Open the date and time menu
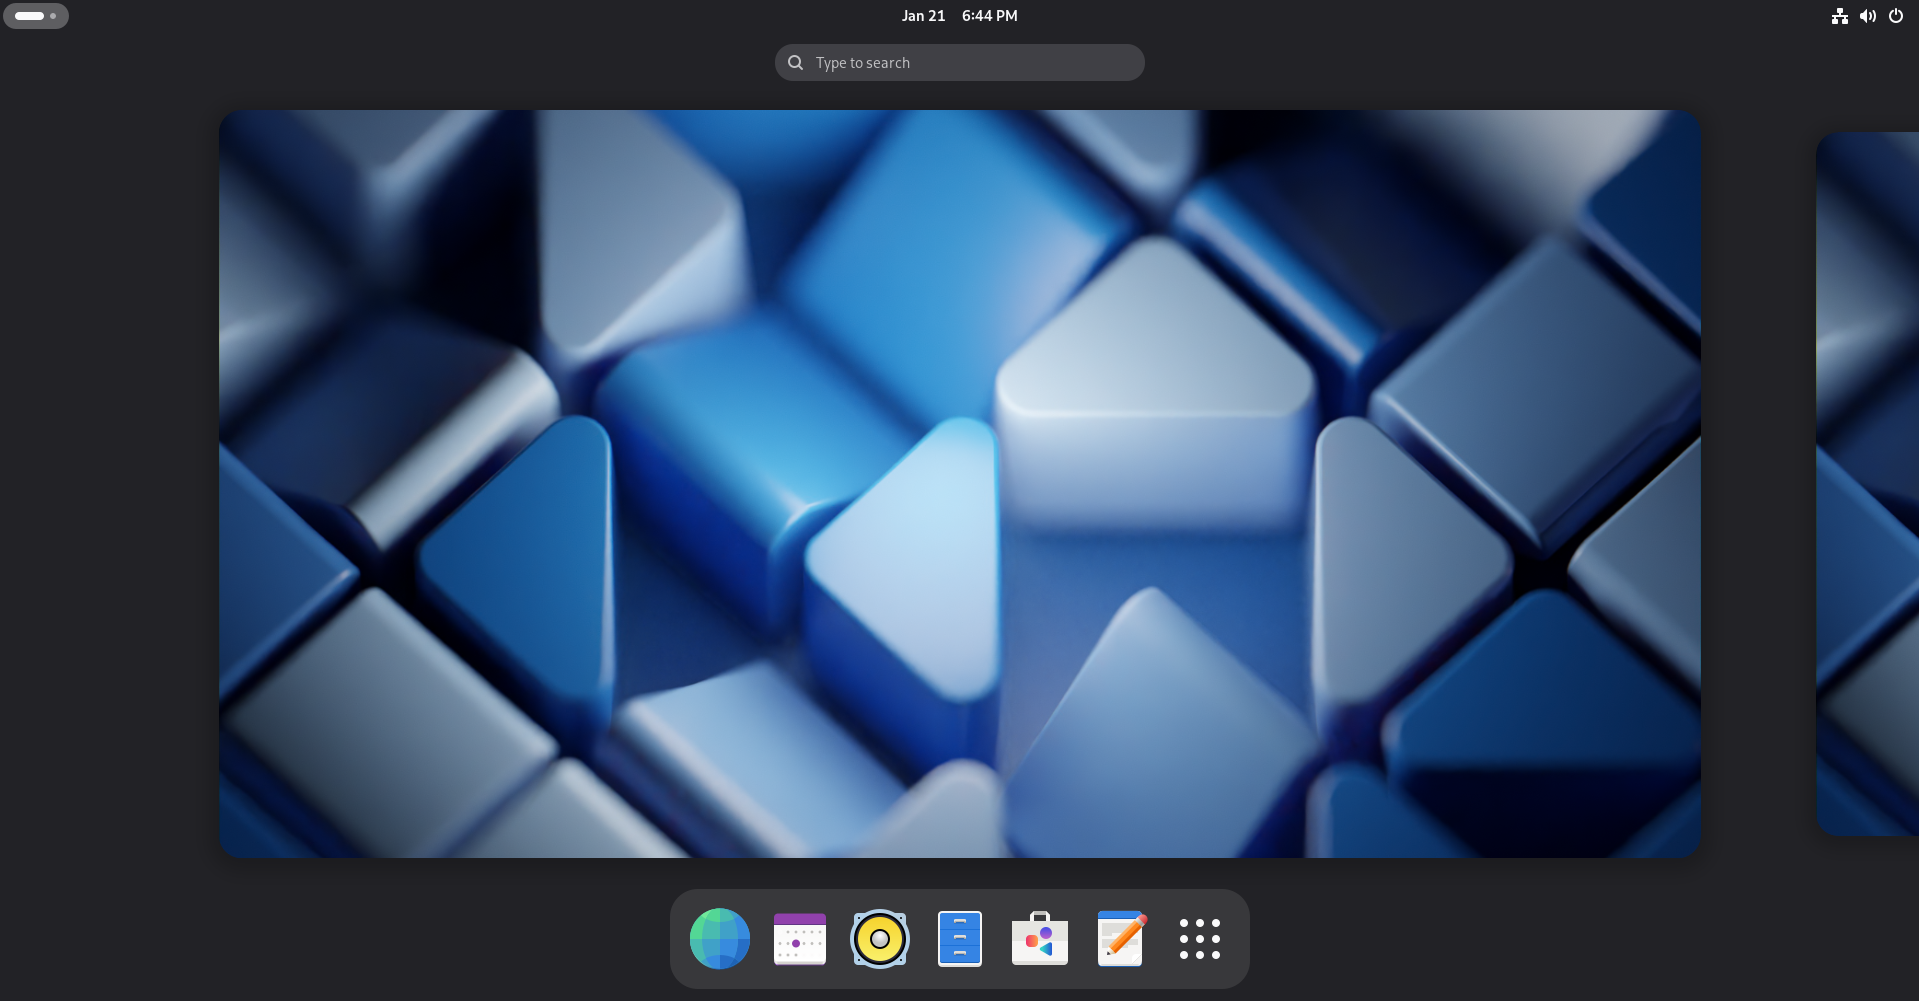This screenshot has width=1919, height=1001. [960, 16]
